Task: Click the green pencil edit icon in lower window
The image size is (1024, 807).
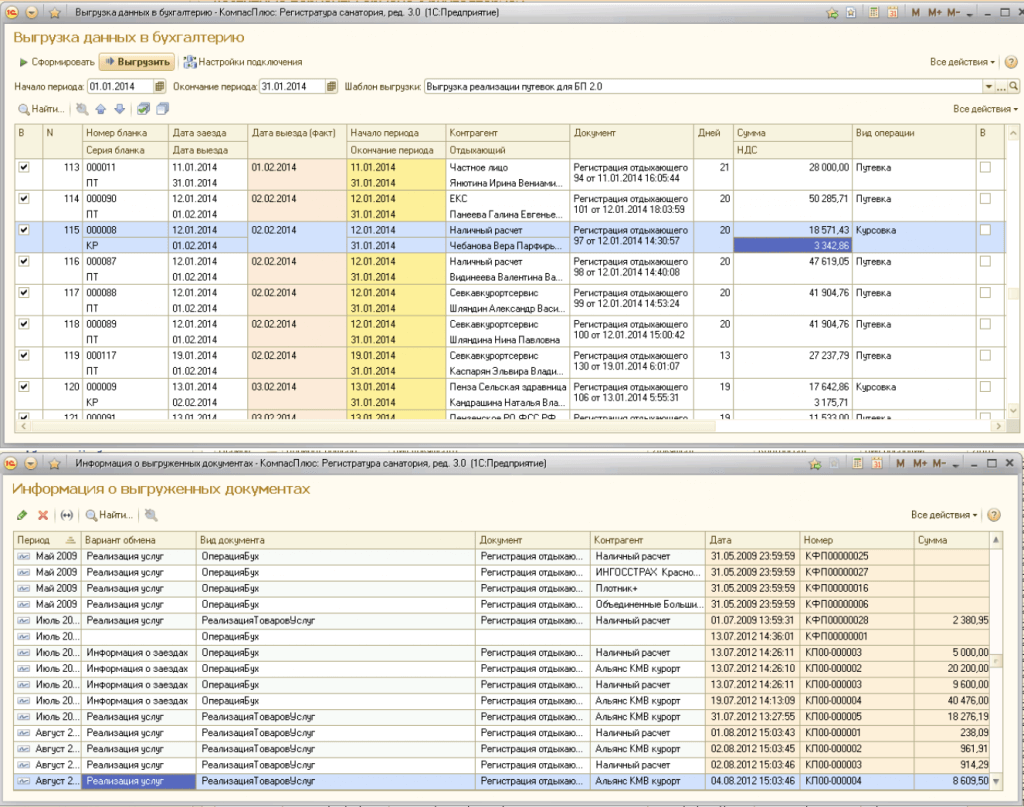Action: point(22,515)
